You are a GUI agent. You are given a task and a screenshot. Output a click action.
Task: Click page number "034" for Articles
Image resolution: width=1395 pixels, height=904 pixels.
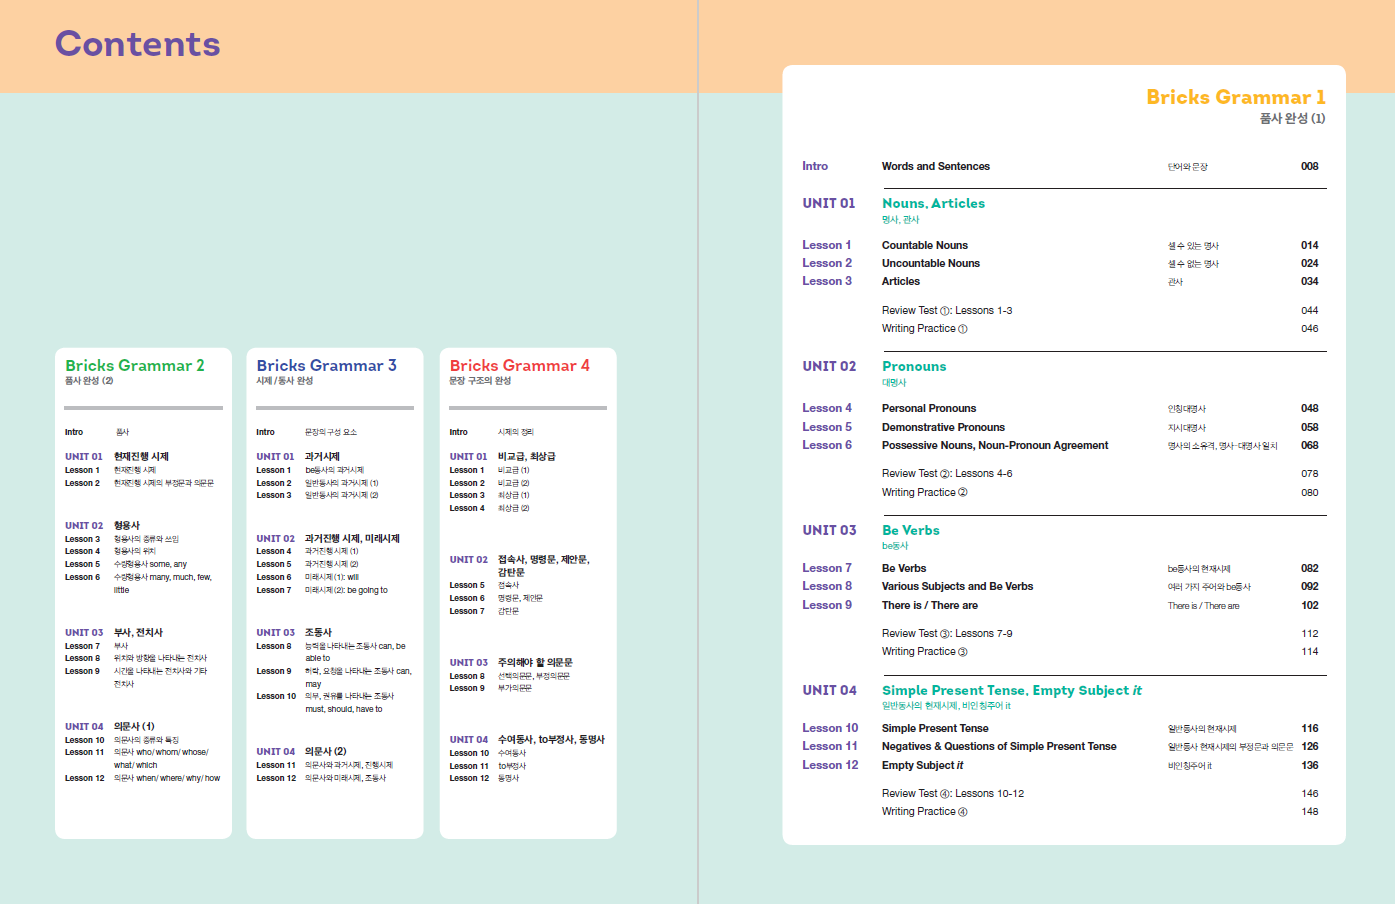click(x=1310, y=281)
